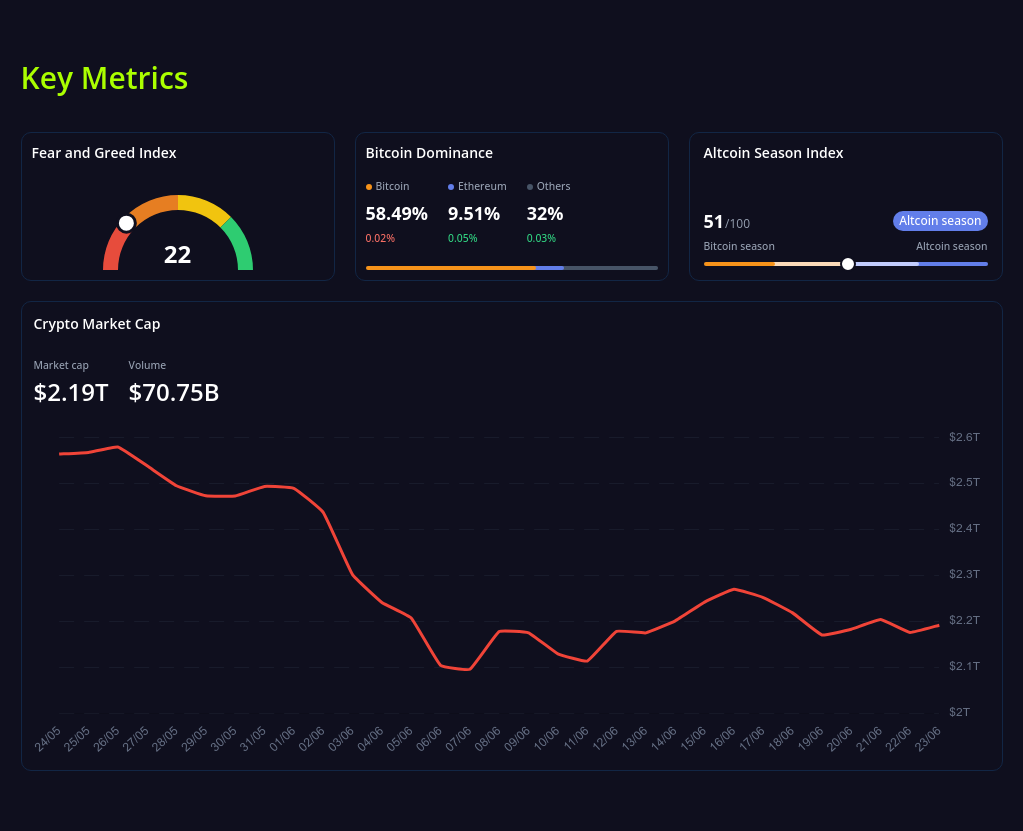Image resolution: width=1023 pixels, height=831 pixels.
Task: Click the Altcoin Season Index slider handle
Action: [847, 264]
